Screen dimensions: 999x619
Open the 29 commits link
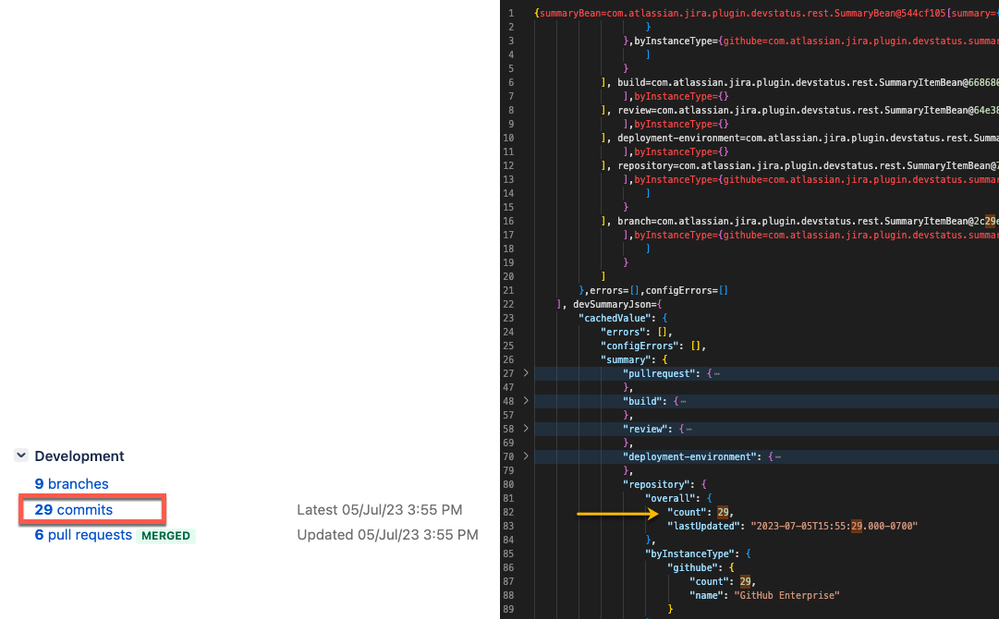tap(73, 510)
